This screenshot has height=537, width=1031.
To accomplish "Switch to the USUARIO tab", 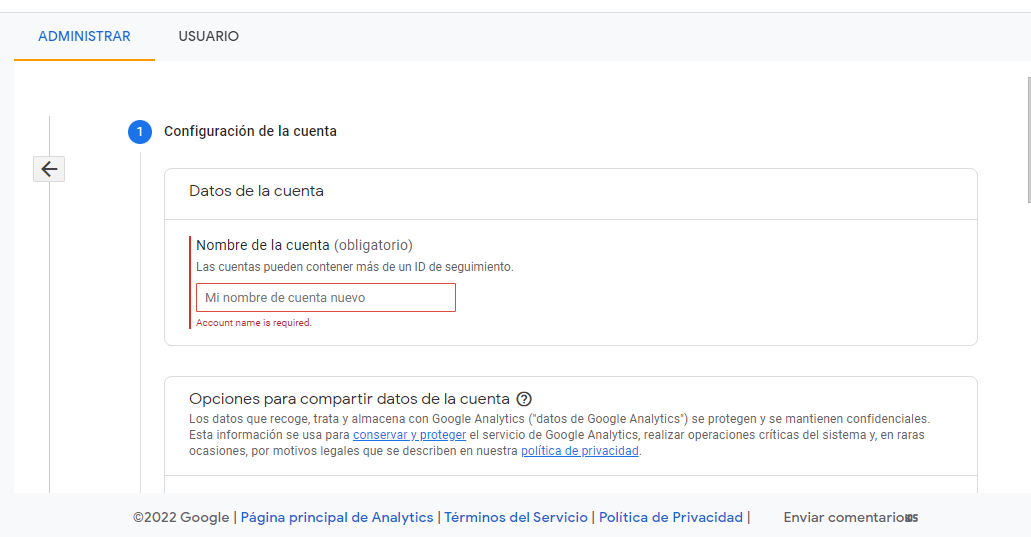I will pos(208,36).
